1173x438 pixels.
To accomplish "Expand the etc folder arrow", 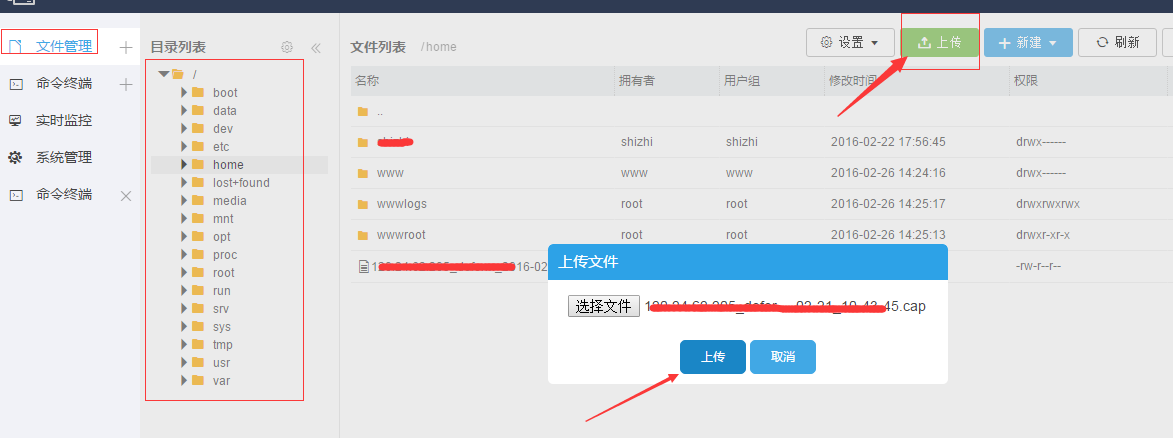I will [184, 146].
